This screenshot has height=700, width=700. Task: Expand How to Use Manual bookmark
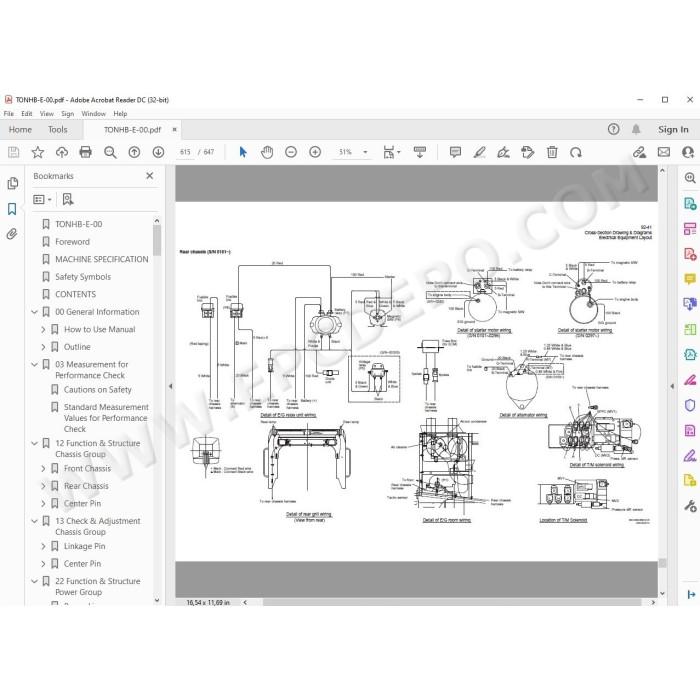tap(43, 329)
